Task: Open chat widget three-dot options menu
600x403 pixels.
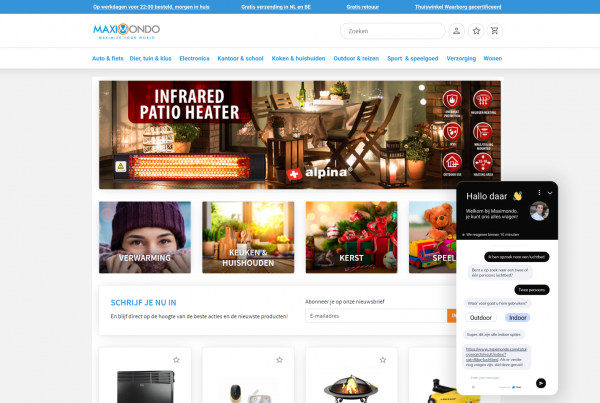Action: coord(539,193)
